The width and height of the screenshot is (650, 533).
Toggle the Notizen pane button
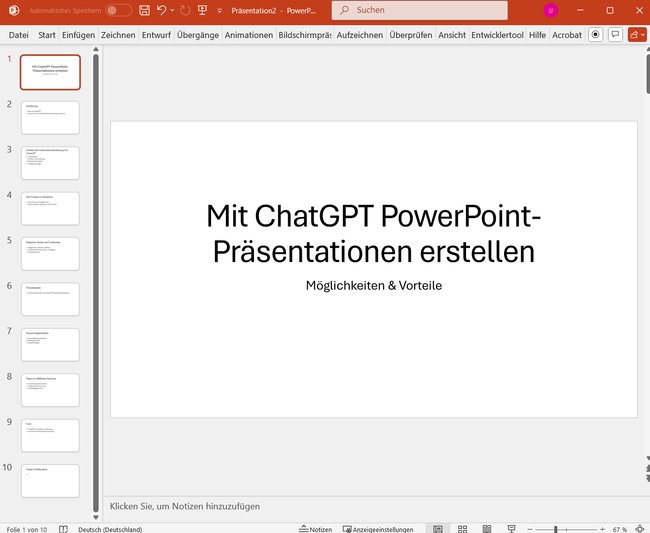pos(315,529)
